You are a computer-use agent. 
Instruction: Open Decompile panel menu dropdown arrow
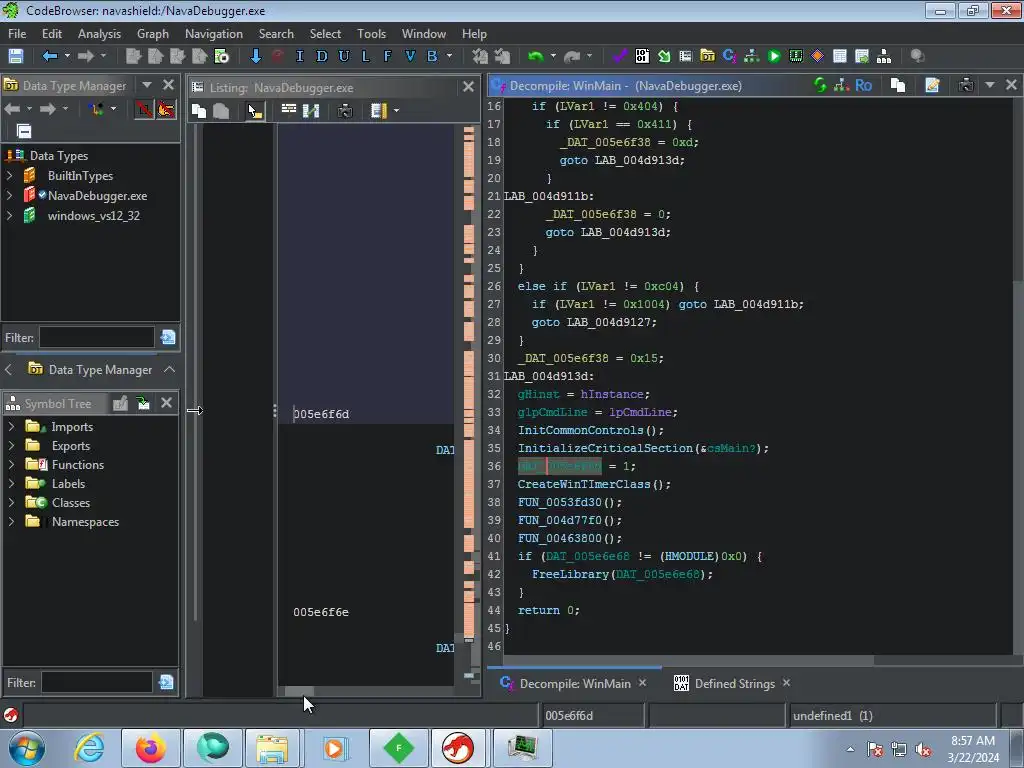click(989, 85)
